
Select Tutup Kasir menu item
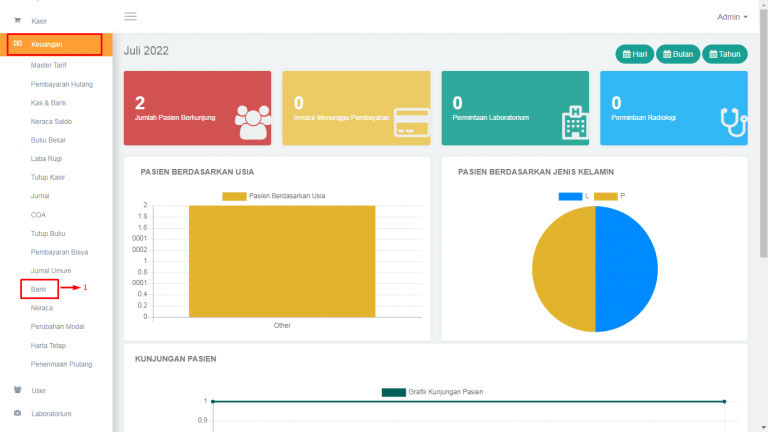(48, 177)
